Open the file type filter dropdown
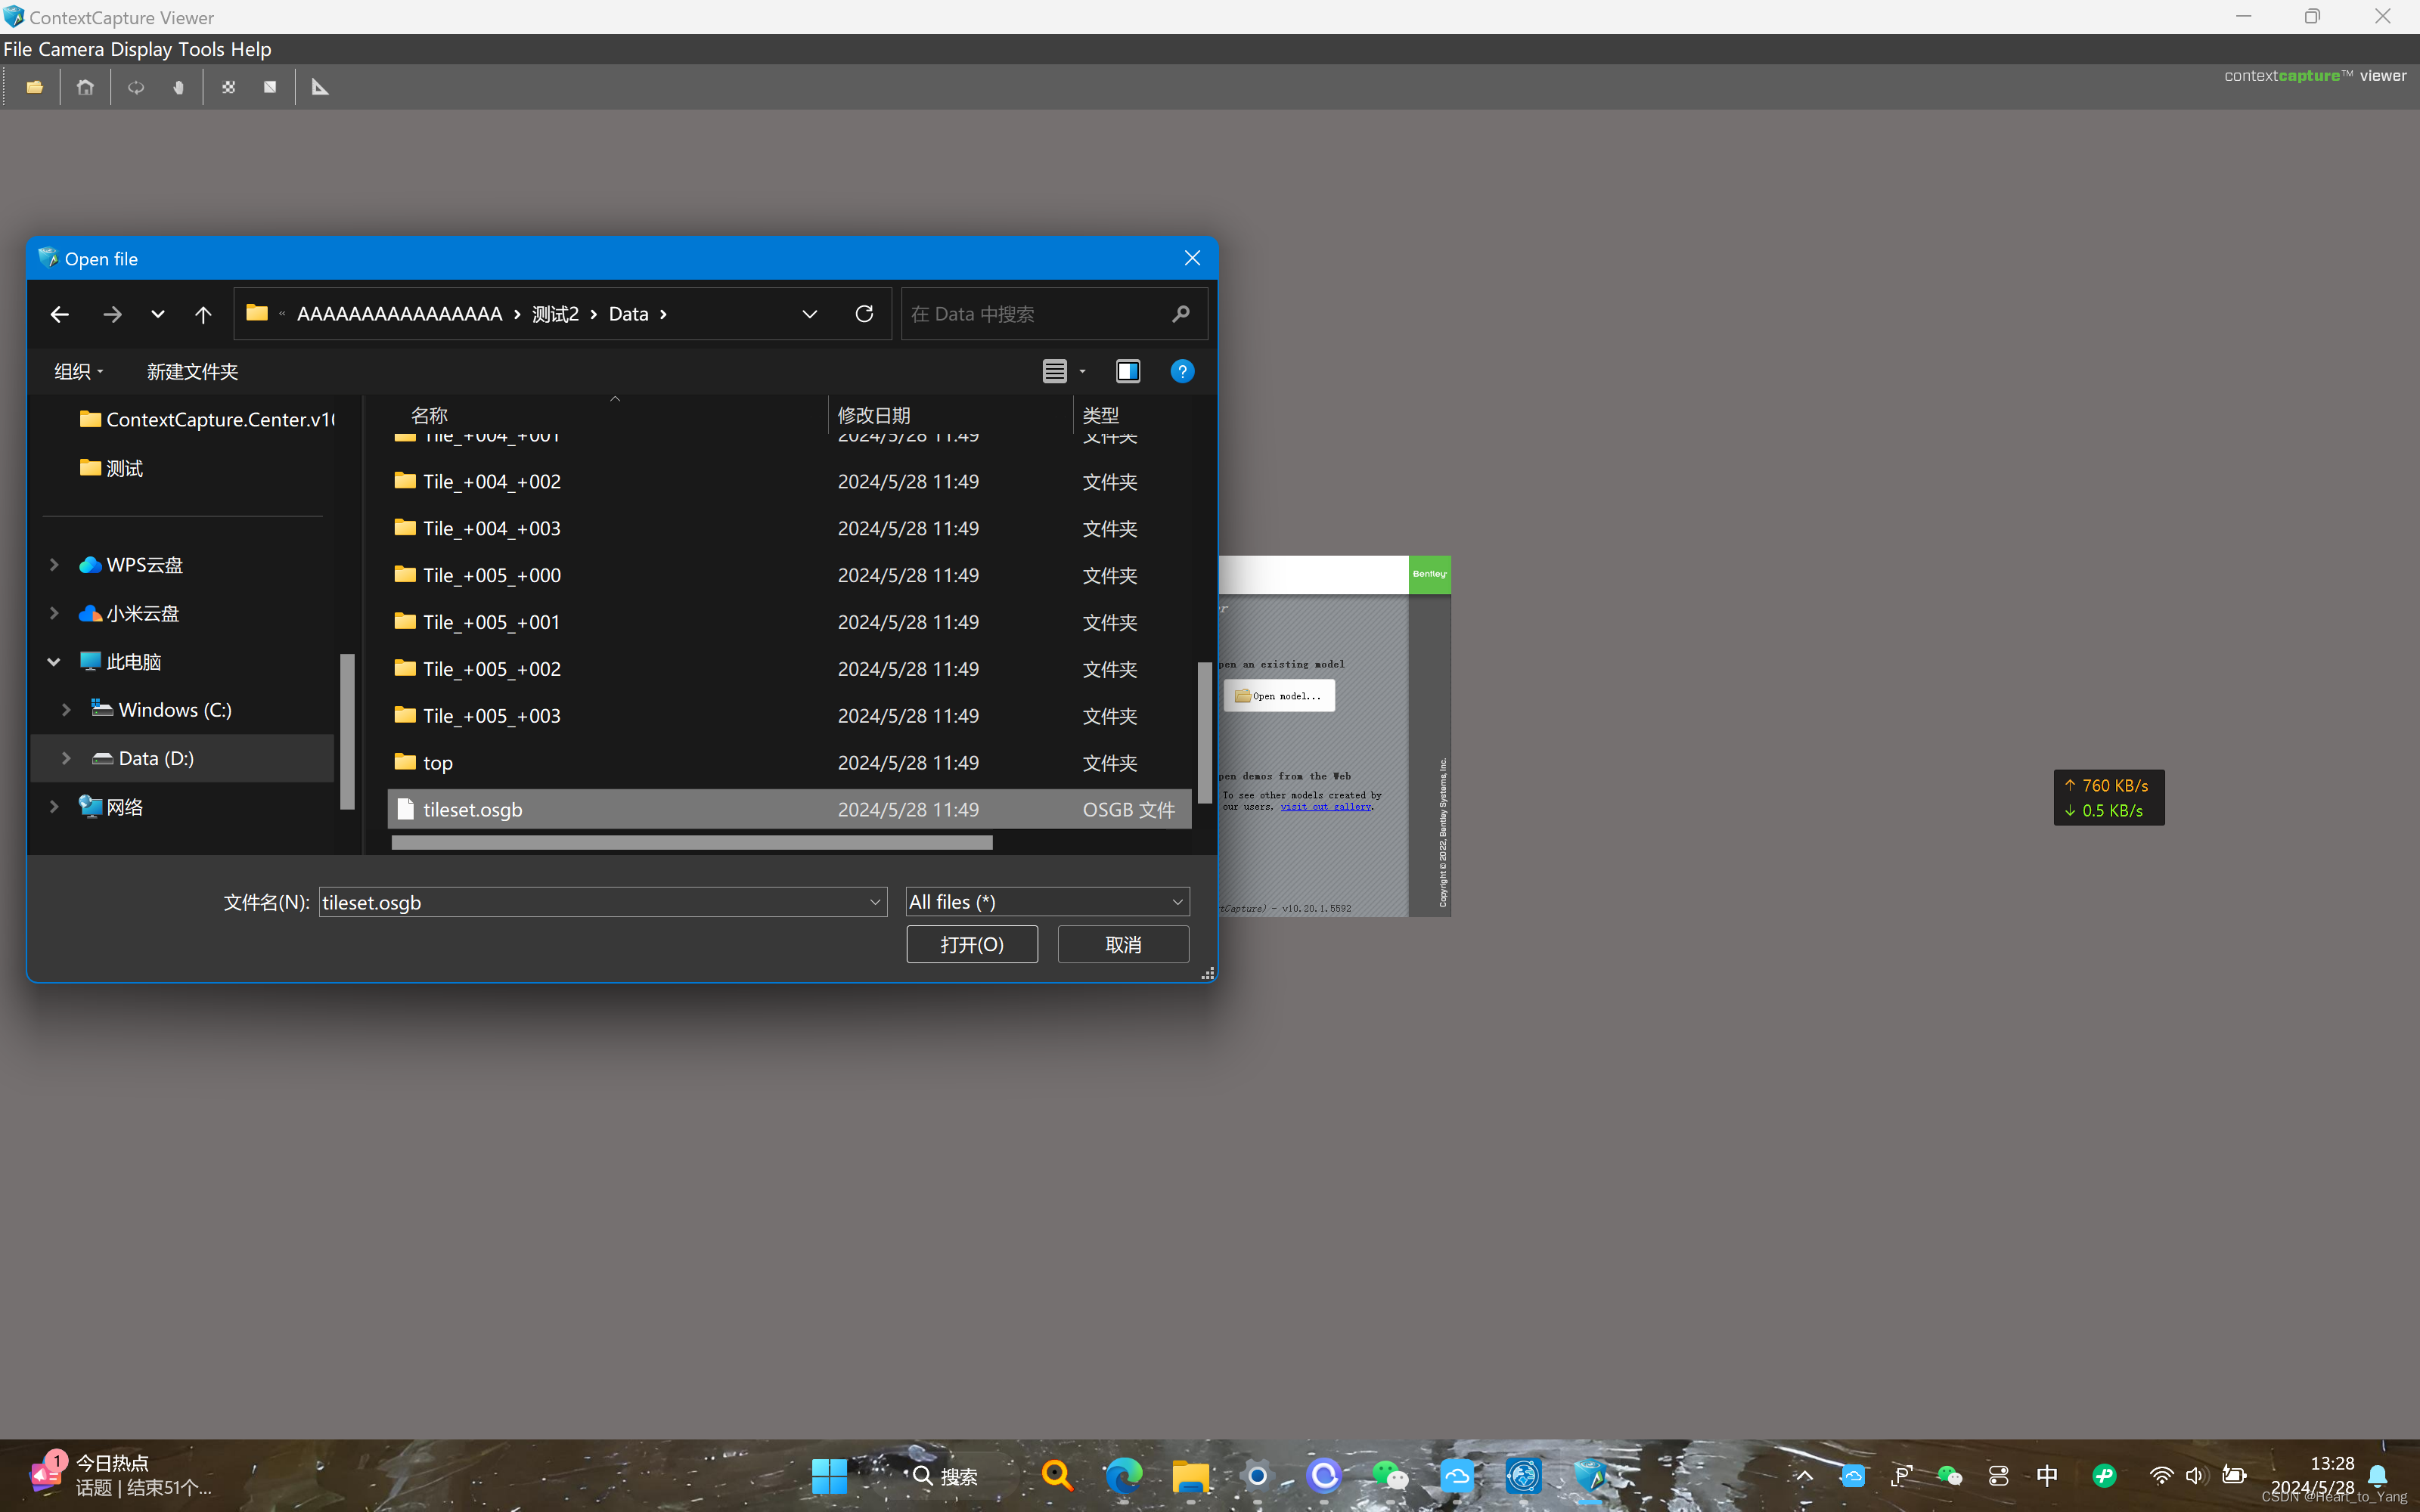2420x1512 pixels. tap(1047, 902)
